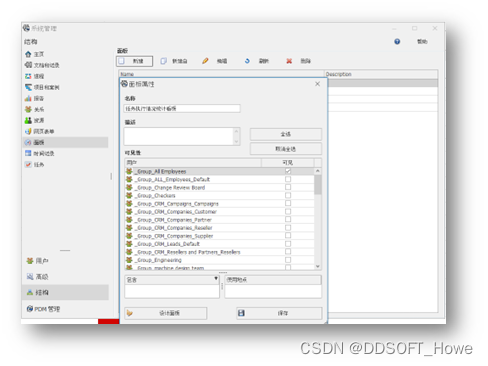Click the Save (保存) button in the dialog
This screenshot has width=488, height=366.
tap(279, 313)
